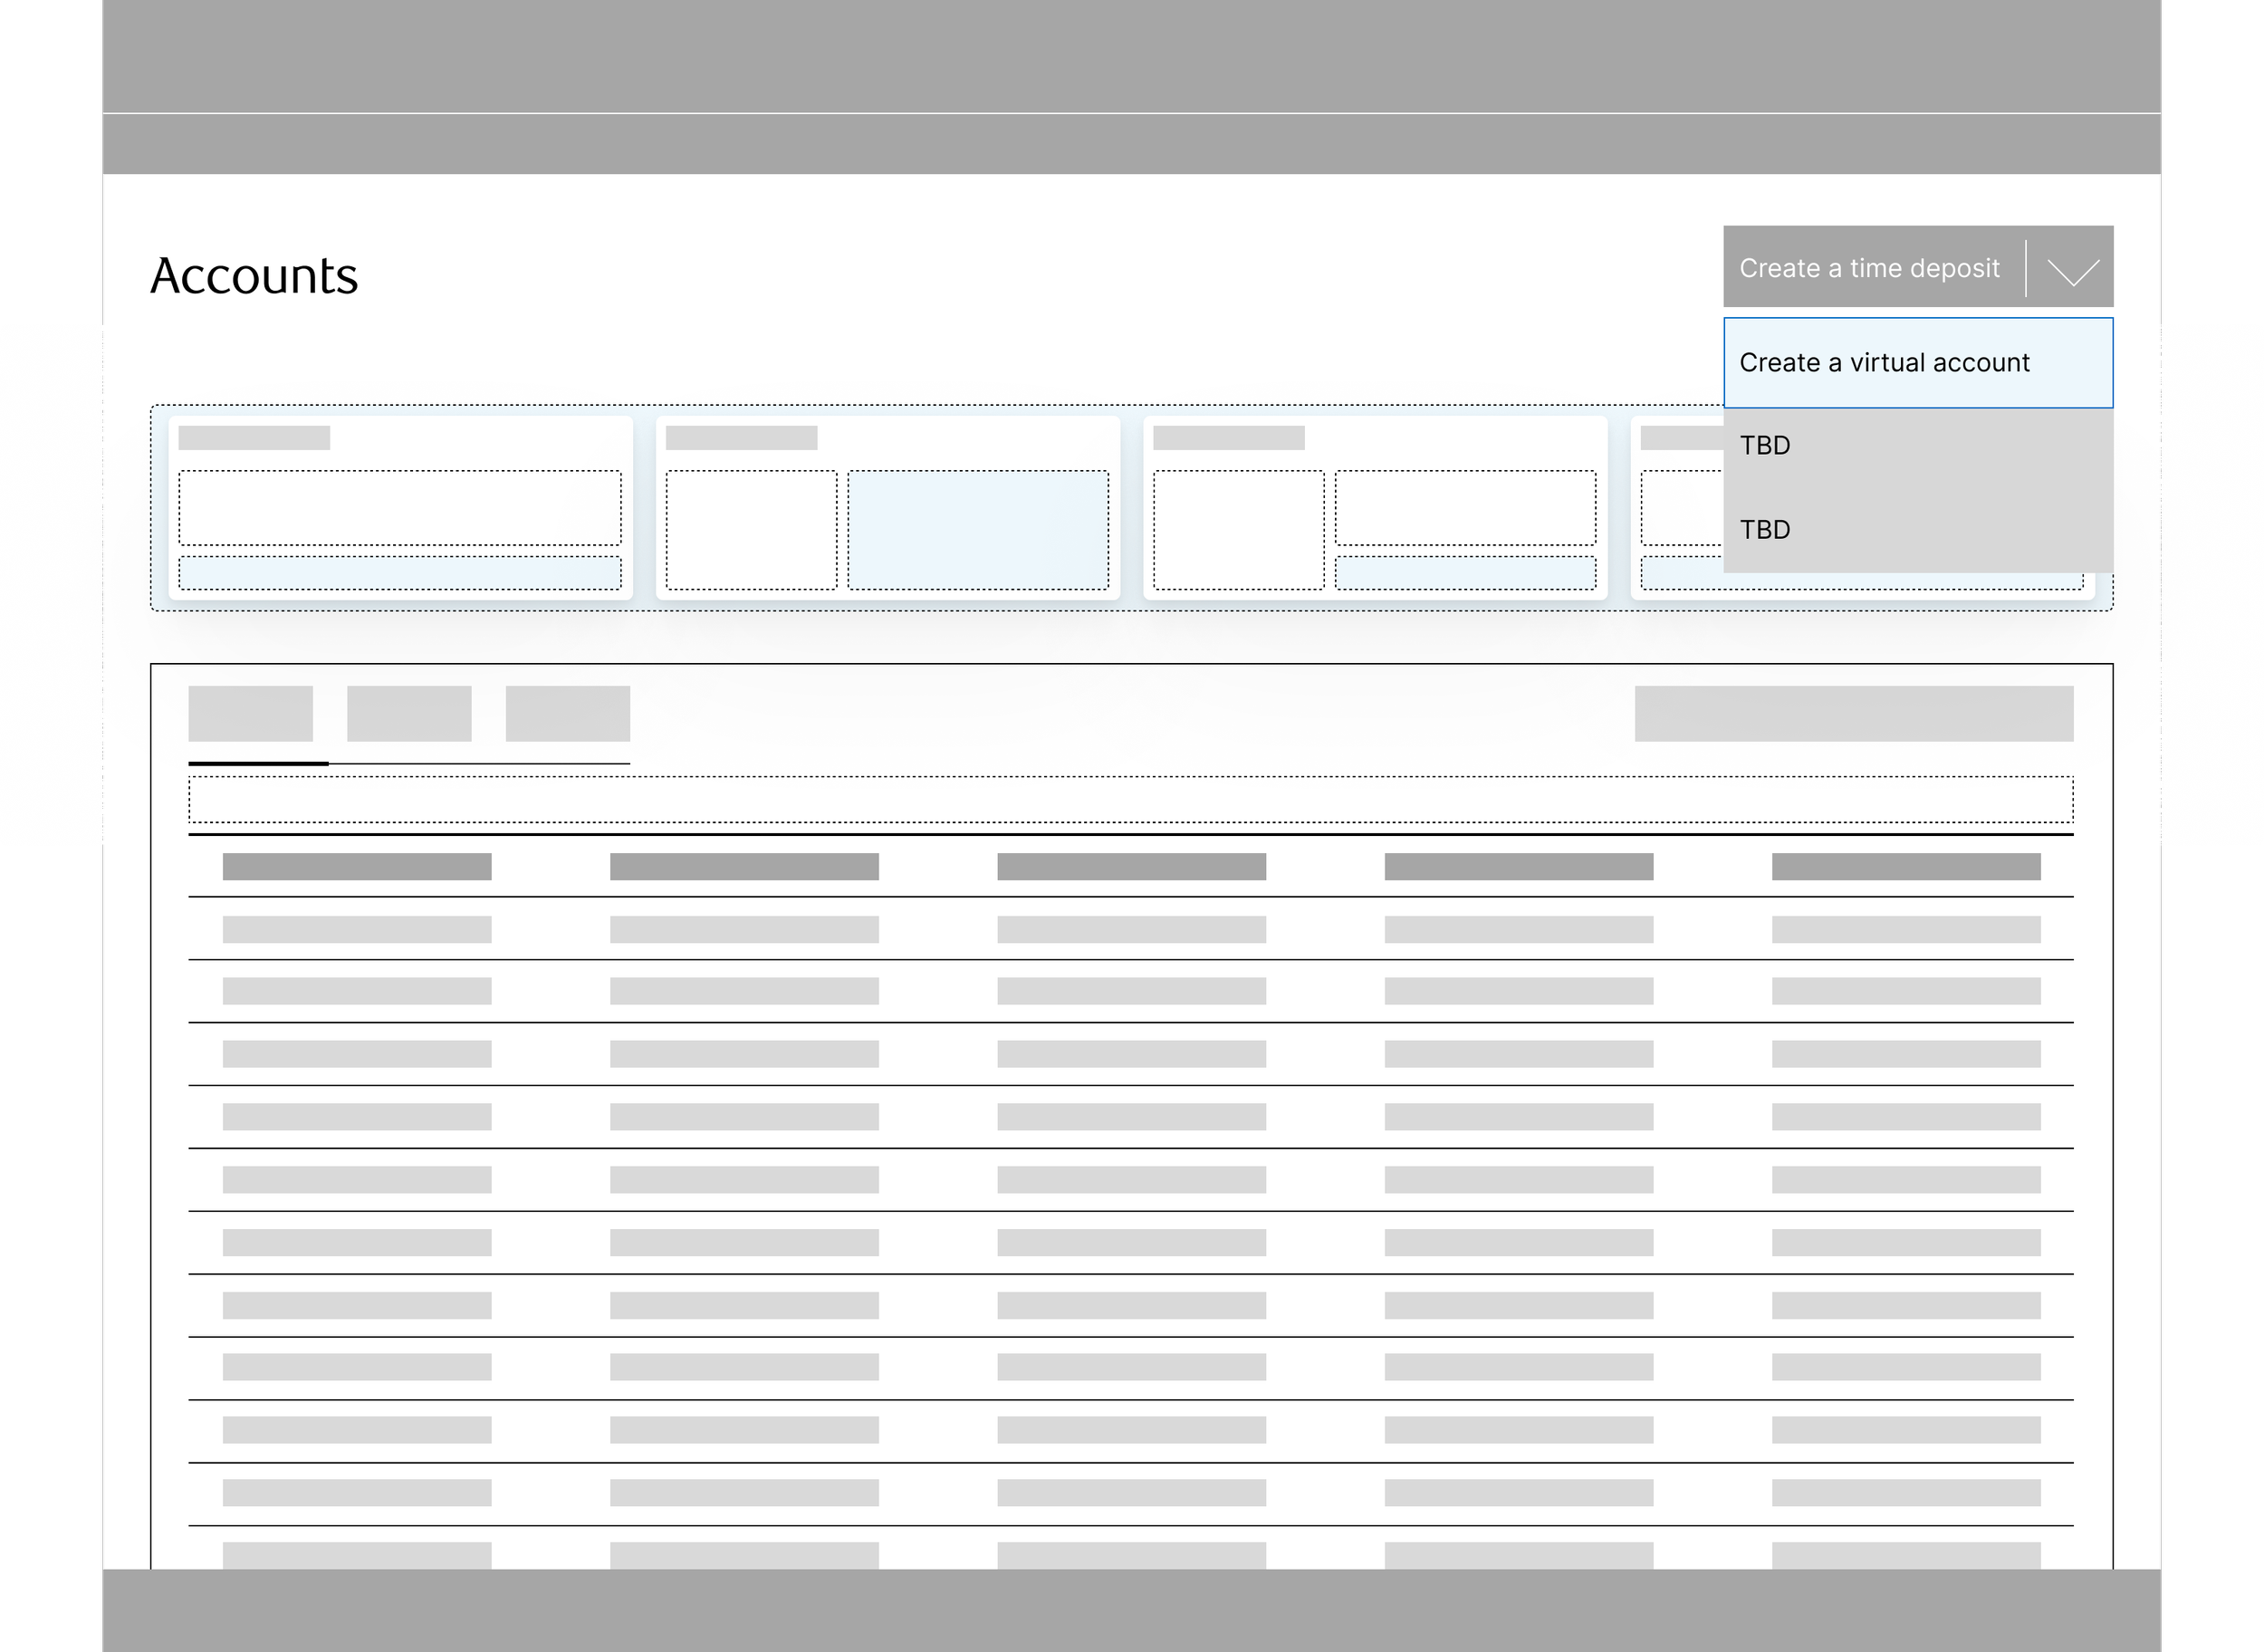
Task: Switch to the third tab placeholder
Action: click(567, 714)
